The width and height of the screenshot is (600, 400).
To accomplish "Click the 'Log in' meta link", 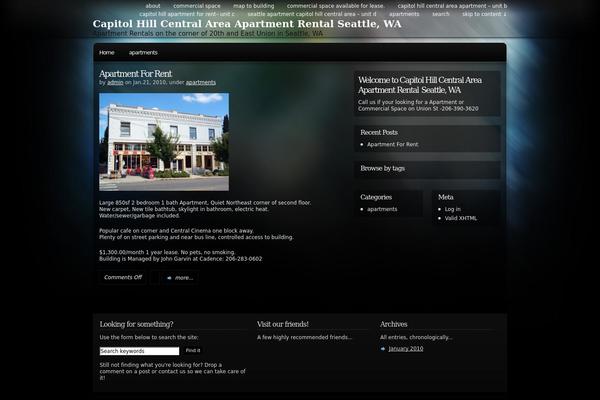I will [453, 209].
